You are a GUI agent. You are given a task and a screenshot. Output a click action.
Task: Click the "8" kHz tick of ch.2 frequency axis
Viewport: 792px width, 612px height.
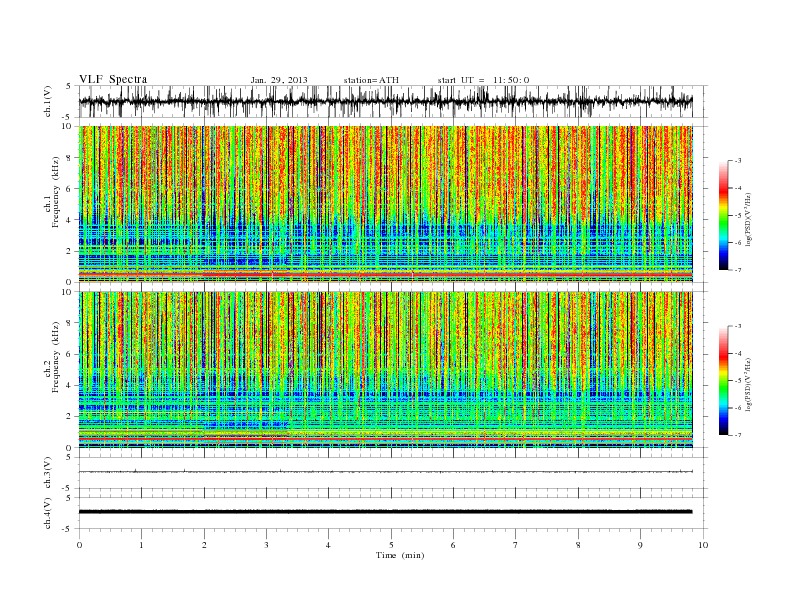(x=70, y=323)
